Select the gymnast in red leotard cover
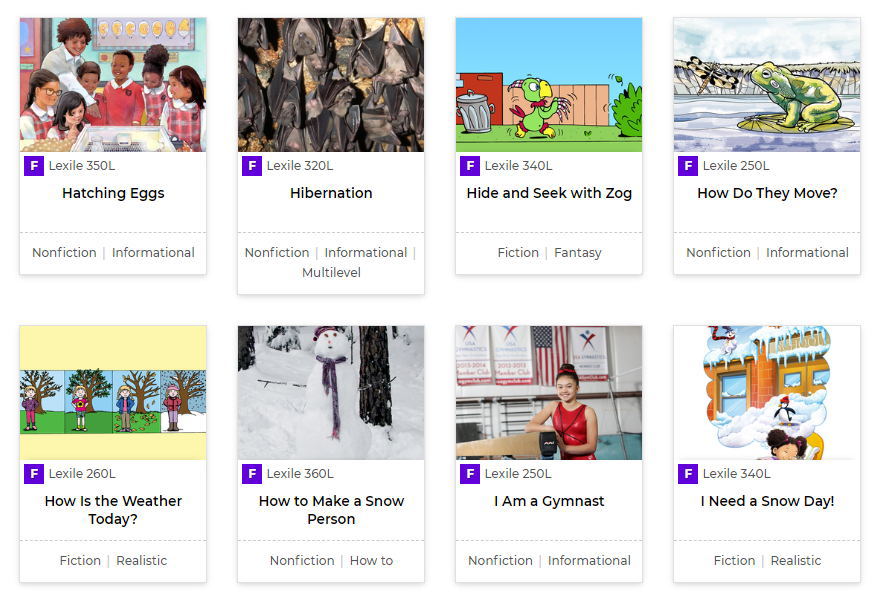Image resolution: width=888 pixels, height=602 pixels. (x=549, y=393)
